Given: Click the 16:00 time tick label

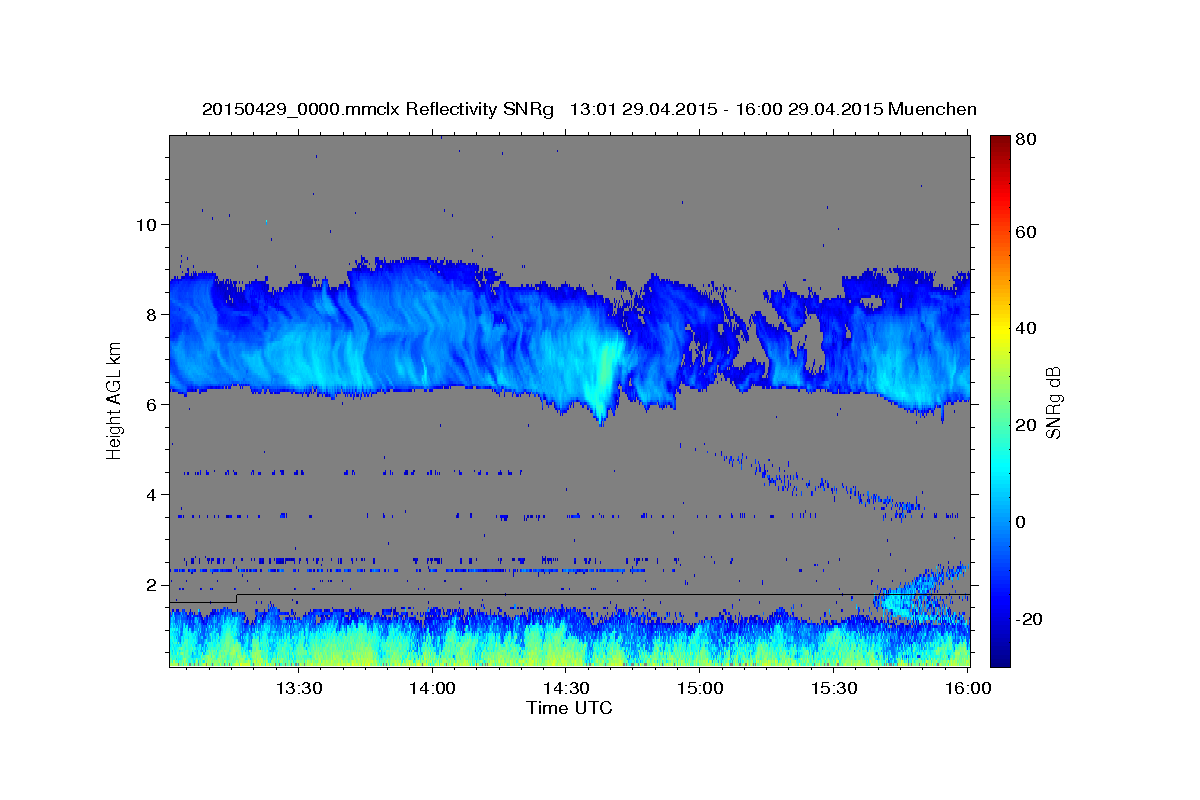Looking at the screenshot, I should click(x=968, y=688).
